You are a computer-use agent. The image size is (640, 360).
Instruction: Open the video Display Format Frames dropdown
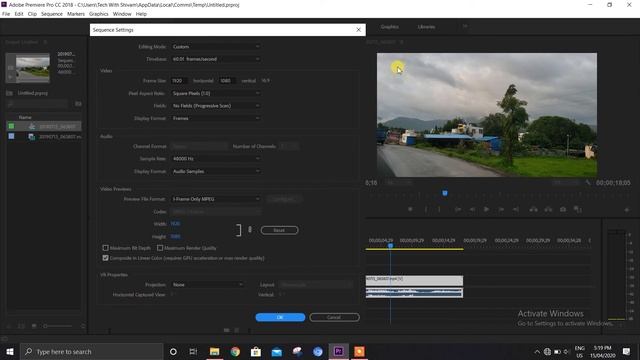tap(216, 118)
